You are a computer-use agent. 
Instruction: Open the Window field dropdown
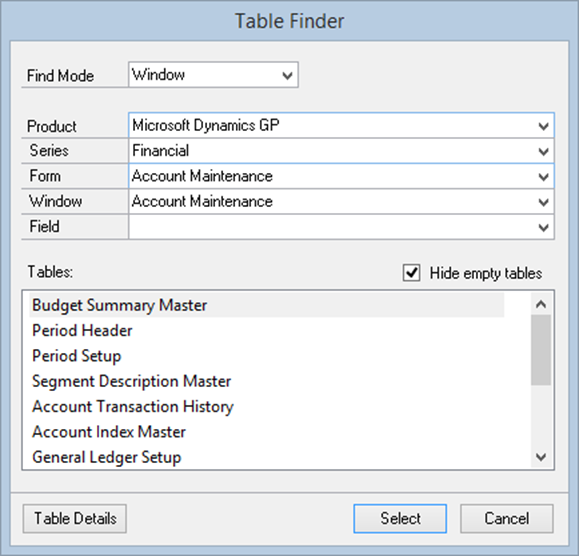(x=341, y=202)
